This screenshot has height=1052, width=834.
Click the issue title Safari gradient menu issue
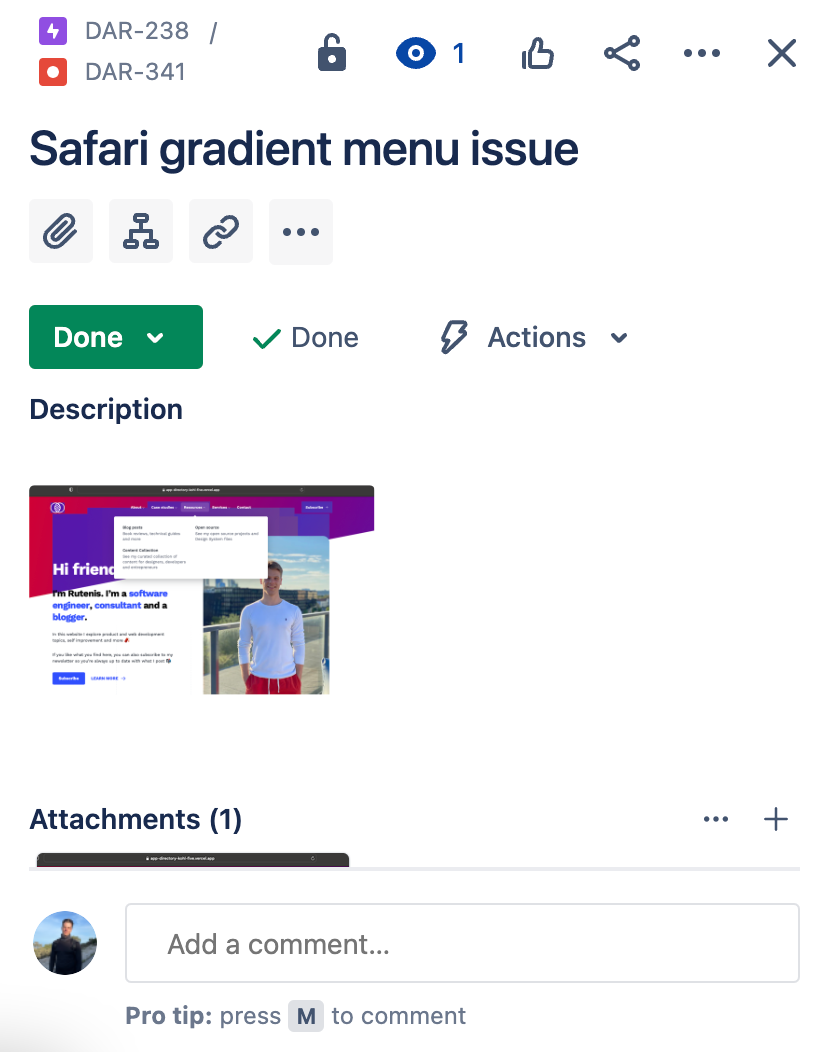tap(304, 148)
